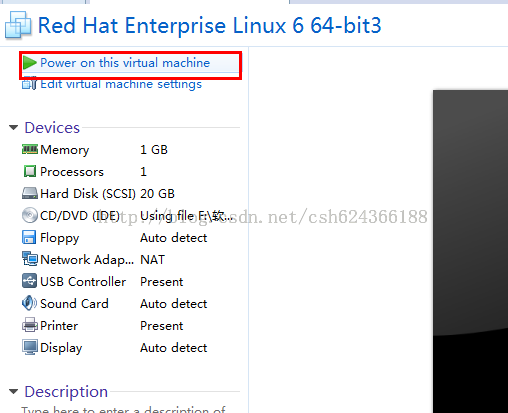
Task: Click the Sound Card speaker icon
Action: [29, 303]
